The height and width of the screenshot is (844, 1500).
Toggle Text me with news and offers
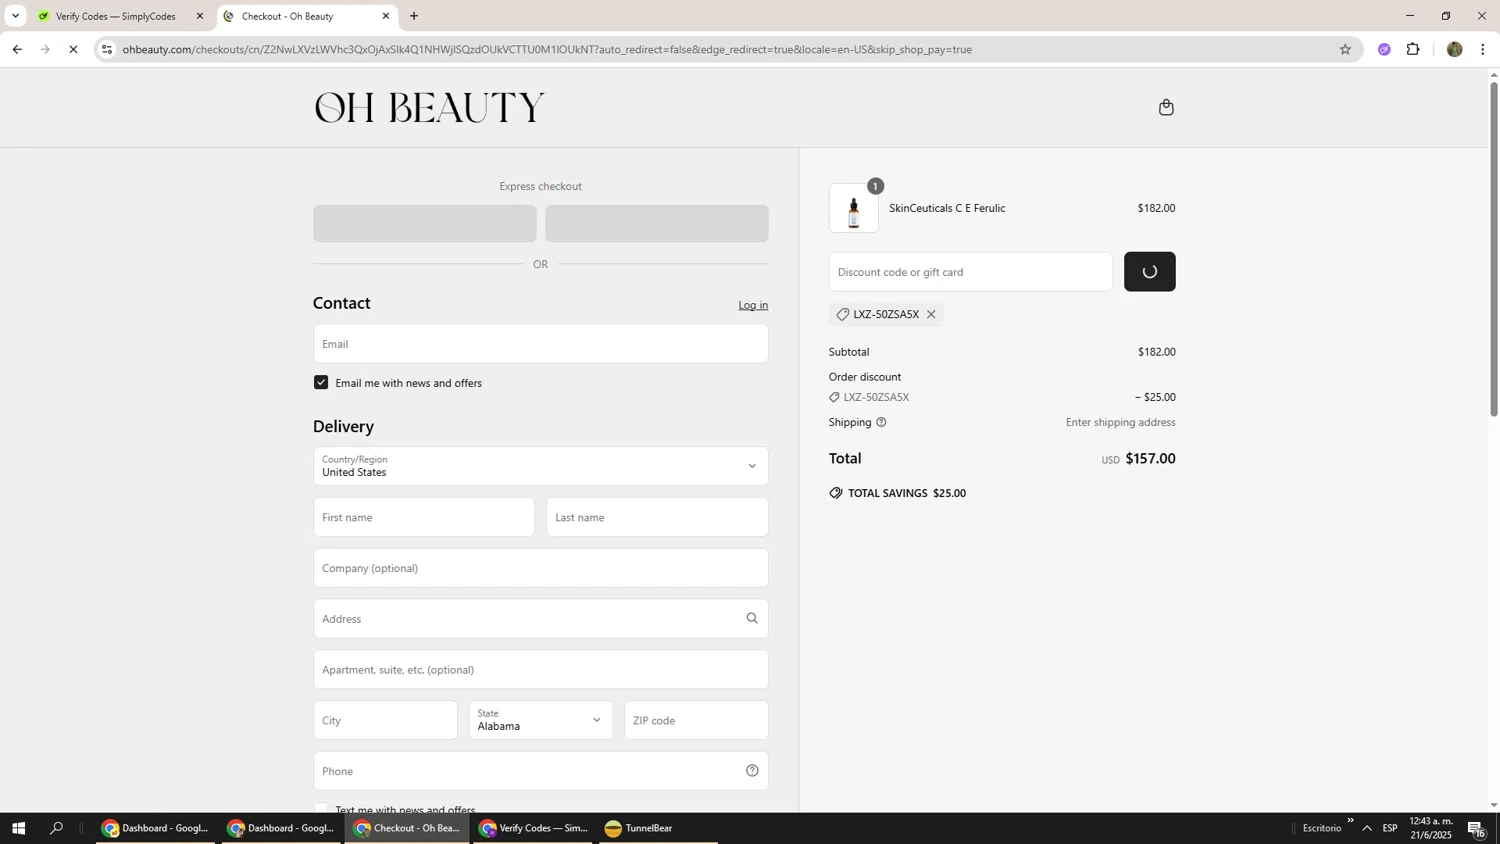(x=321, y=809)
